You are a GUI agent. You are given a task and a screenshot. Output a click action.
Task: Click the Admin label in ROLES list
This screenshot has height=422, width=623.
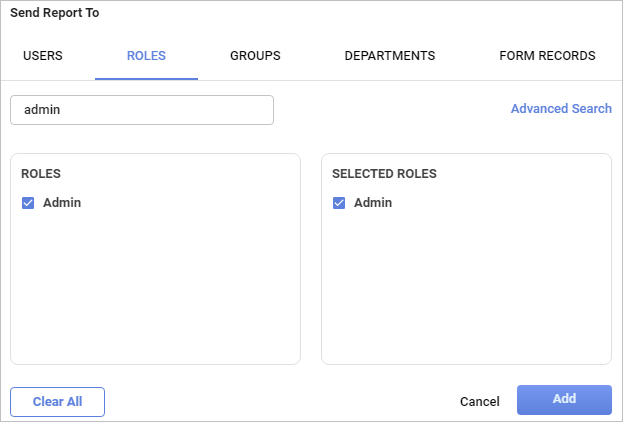pos(62,203)
